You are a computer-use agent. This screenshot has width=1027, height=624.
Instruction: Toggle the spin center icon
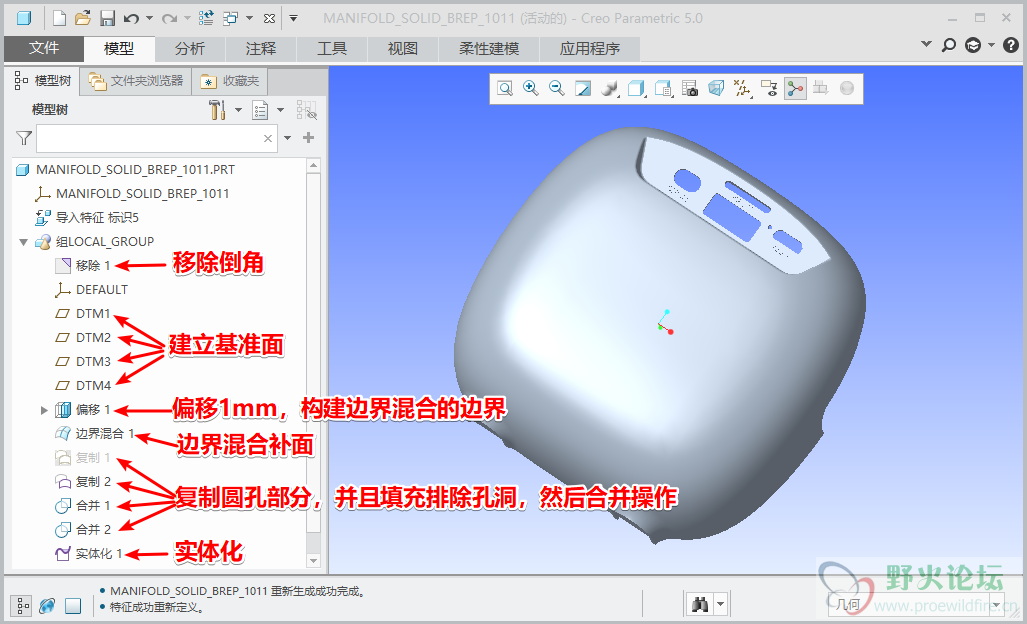click(x=795, y=88)
